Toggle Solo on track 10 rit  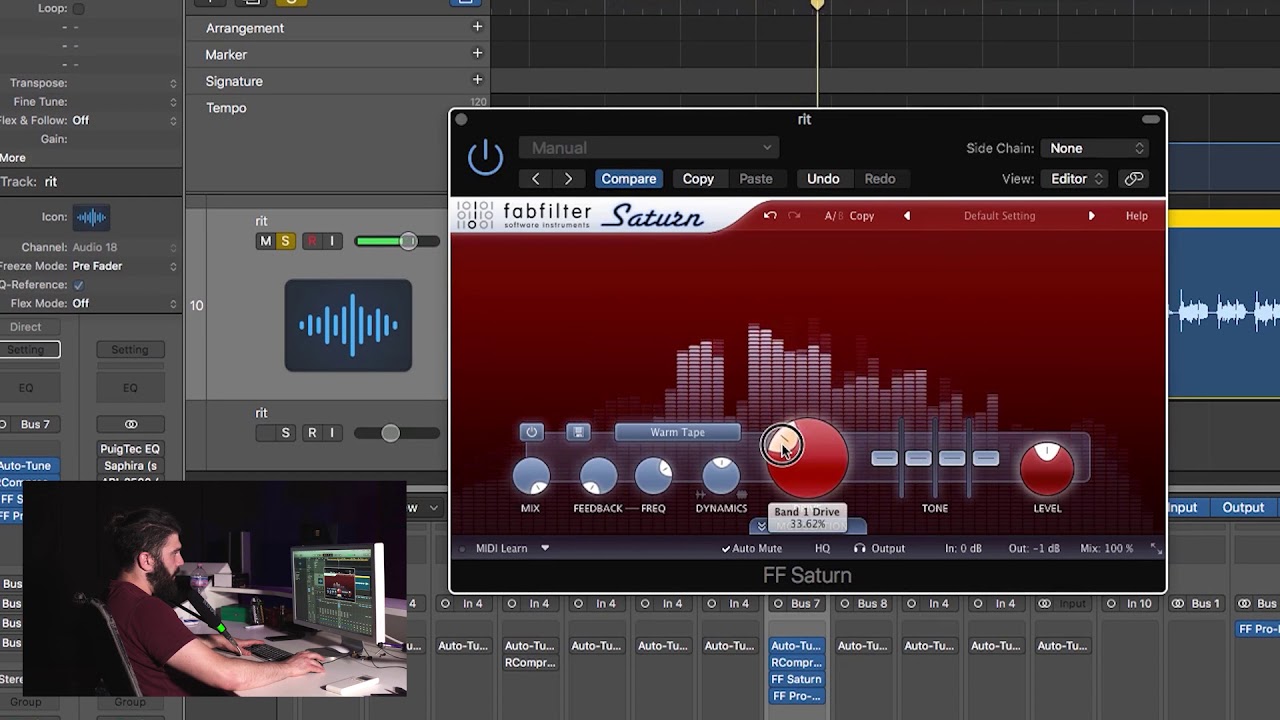[x=285, y=241]
